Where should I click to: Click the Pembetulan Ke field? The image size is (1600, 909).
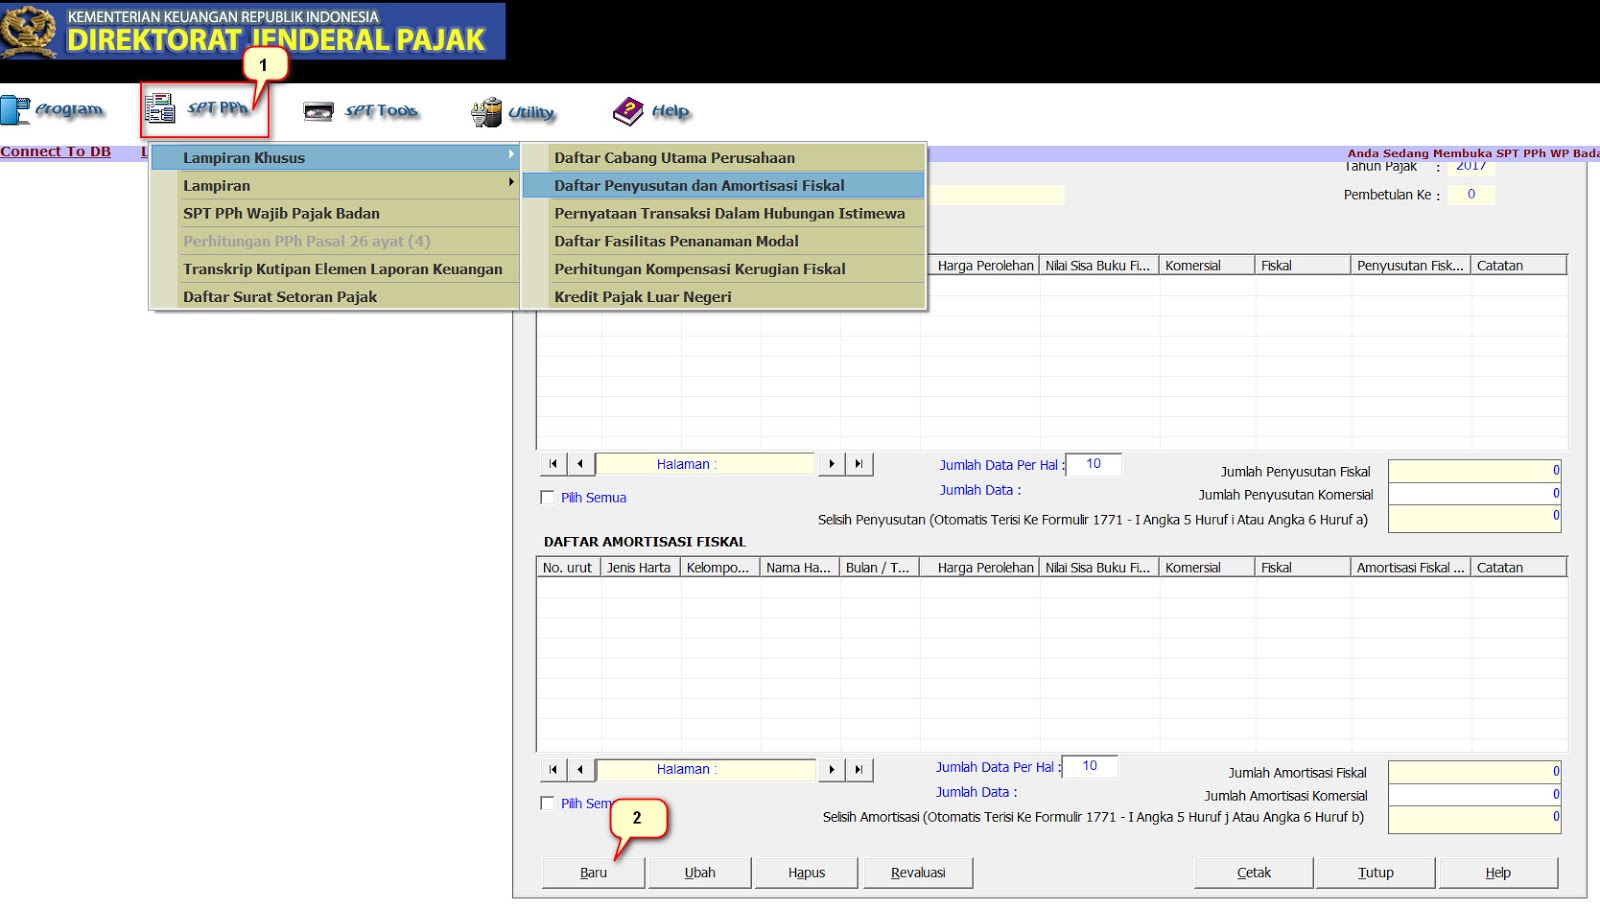pos(1471,194)
